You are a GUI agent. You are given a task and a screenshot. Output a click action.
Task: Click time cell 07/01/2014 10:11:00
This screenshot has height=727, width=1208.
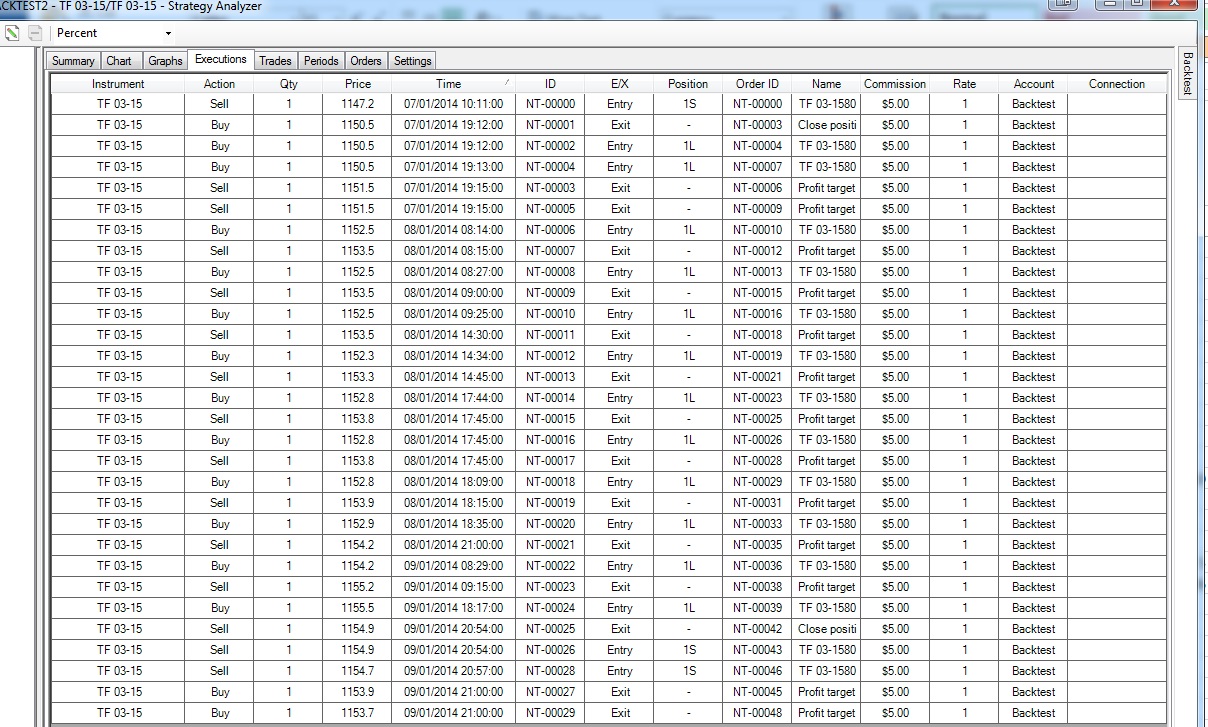pyautogui.click(x=454, y=104)
